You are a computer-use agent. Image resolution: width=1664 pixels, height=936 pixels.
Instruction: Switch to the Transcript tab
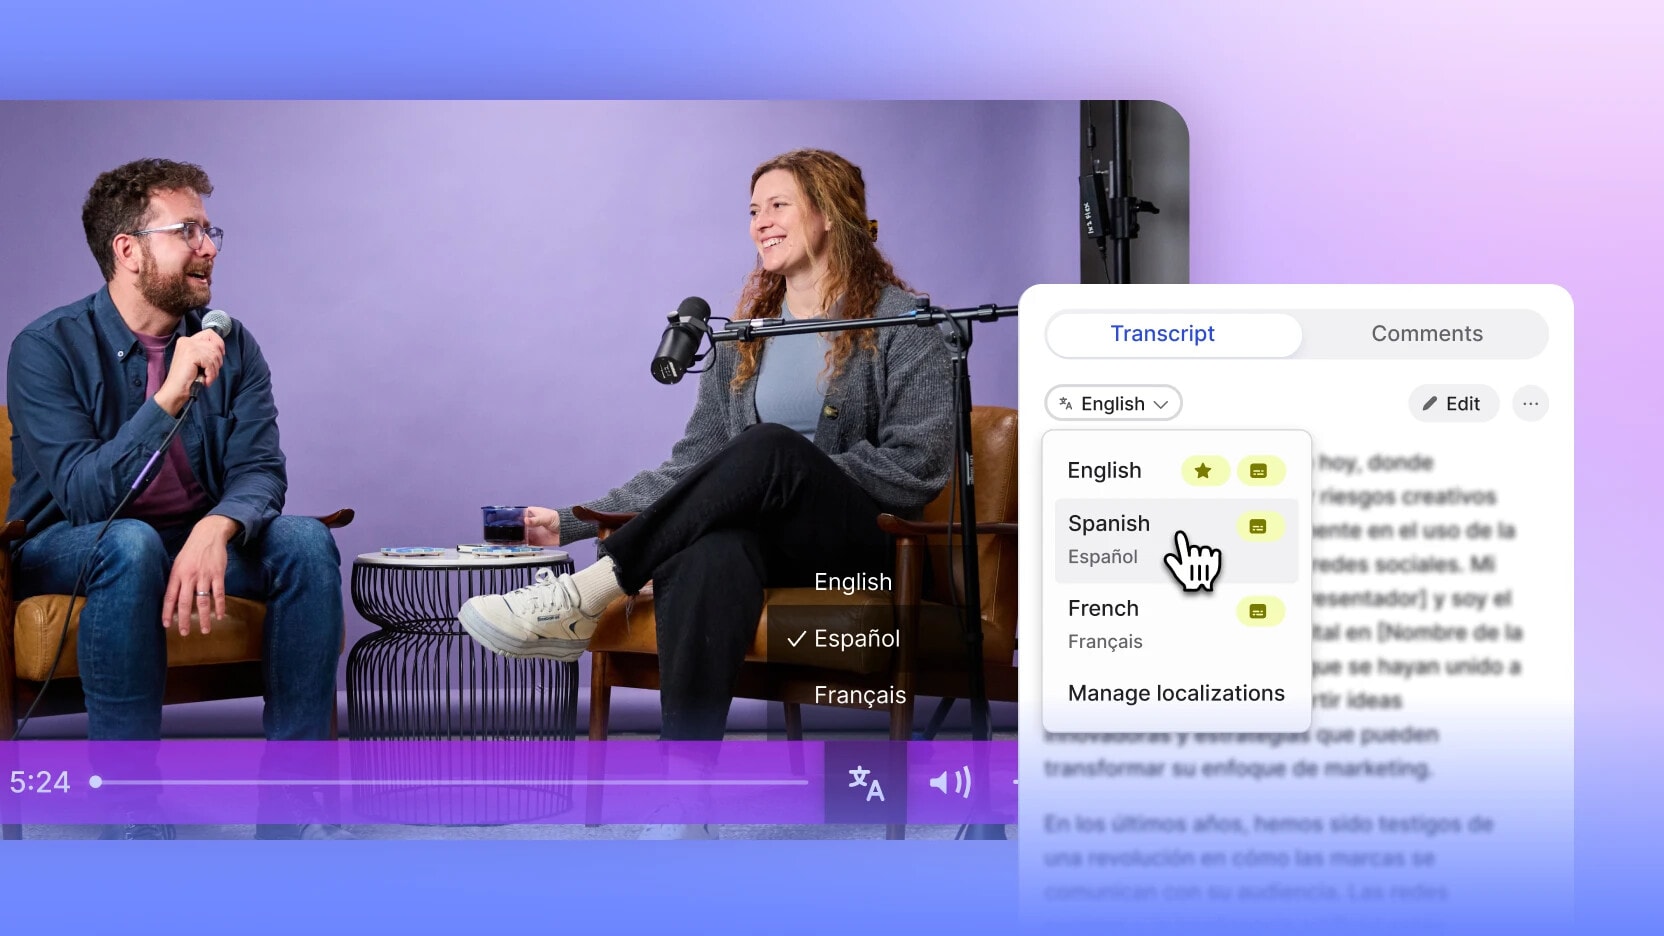pos(1174,334)
